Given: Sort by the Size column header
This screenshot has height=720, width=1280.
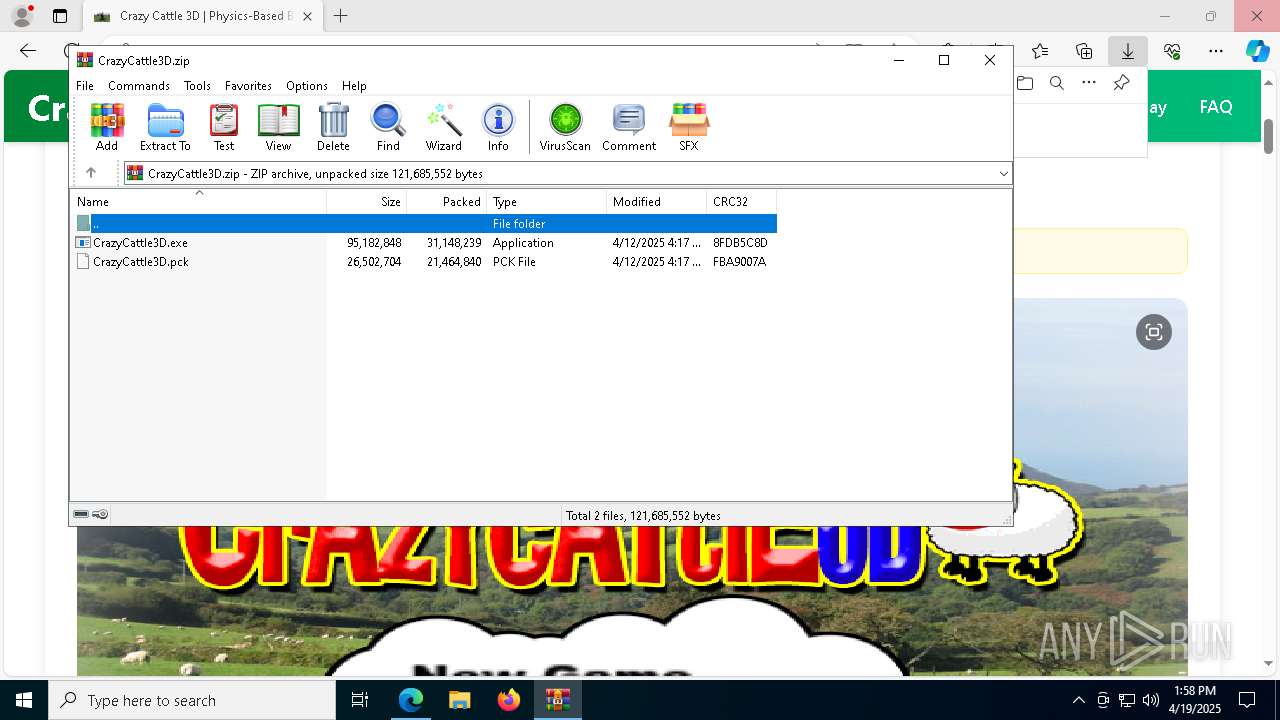Looking at the screenshot, I should coord(367,202).
